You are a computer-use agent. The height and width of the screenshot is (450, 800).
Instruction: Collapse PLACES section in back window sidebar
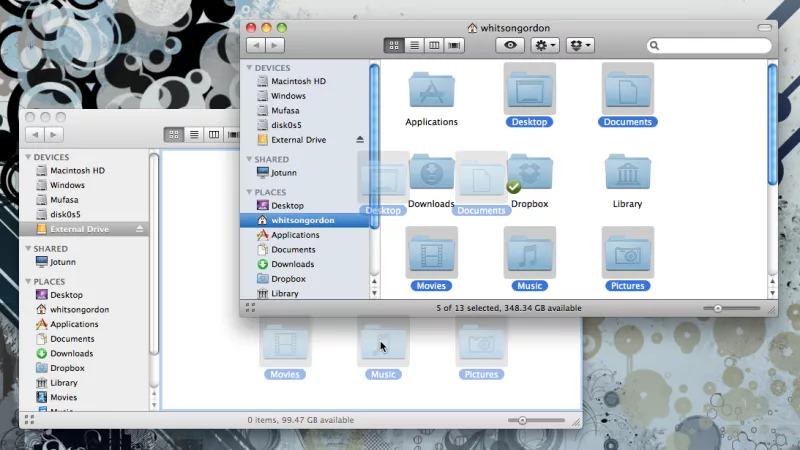point(28,281)
